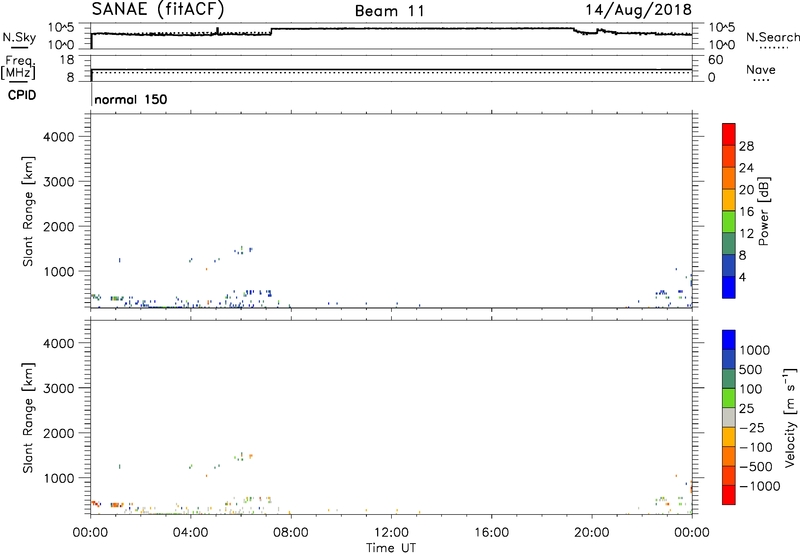Click the 04:00 time tick label
Viewport: 800px width, 554px height.
pyautogui.click(x=190, y=533)
